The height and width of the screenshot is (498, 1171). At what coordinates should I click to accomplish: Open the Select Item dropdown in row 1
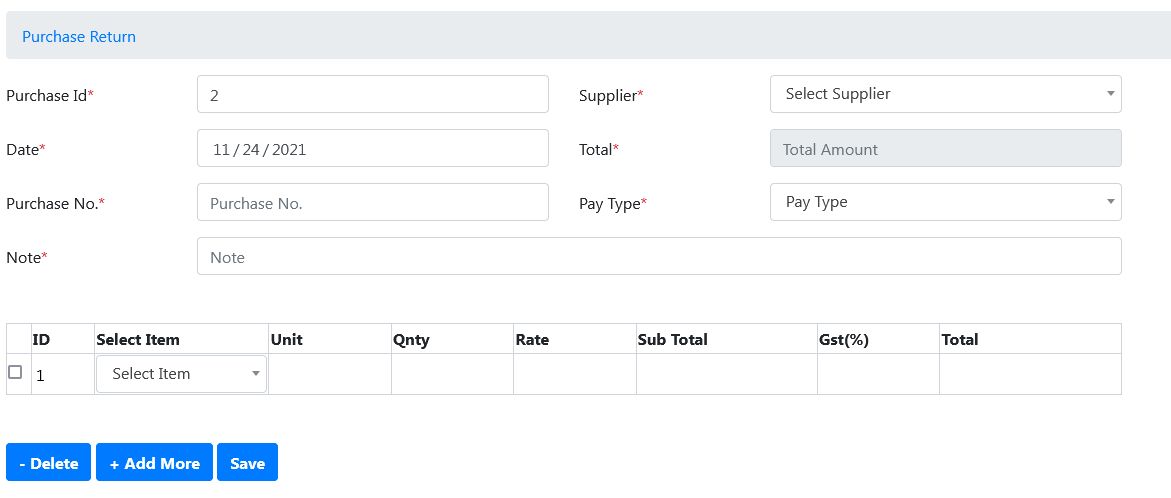point(181,374)
